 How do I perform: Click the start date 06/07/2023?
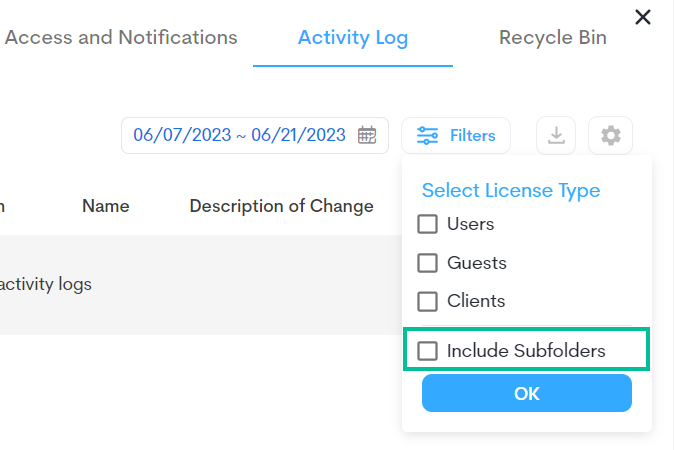(181, 135)
